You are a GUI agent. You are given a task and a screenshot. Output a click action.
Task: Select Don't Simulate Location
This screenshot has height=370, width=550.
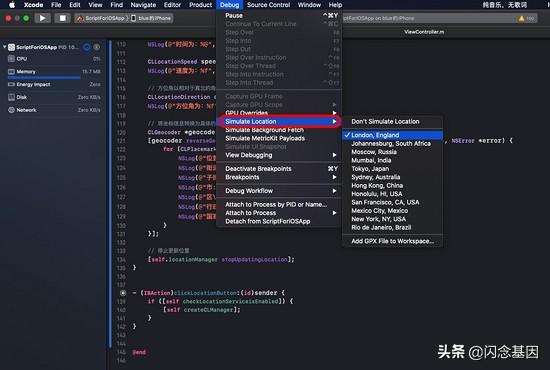pyautogui.click(x=392, y=121)
